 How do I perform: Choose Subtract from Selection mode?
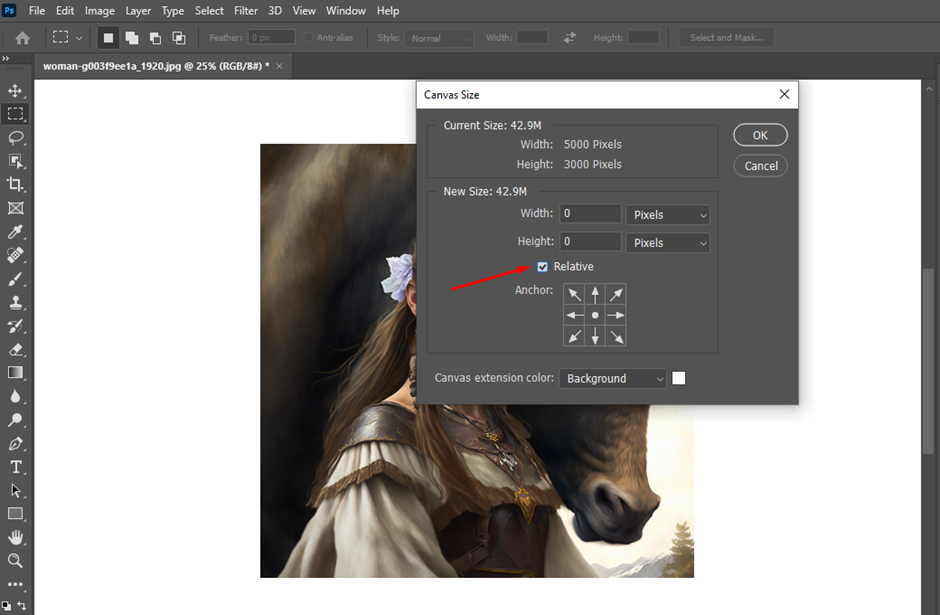[x=155, y=38]
